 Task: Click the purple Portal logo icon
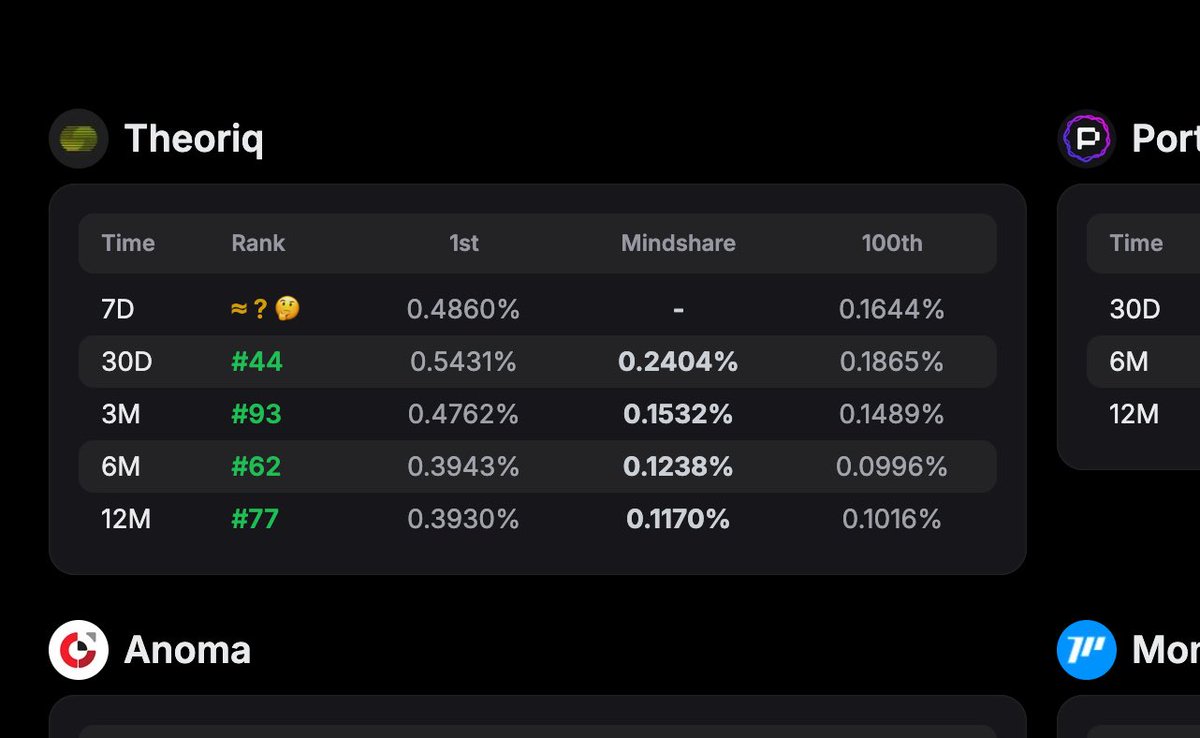(x=1086, y=139)
